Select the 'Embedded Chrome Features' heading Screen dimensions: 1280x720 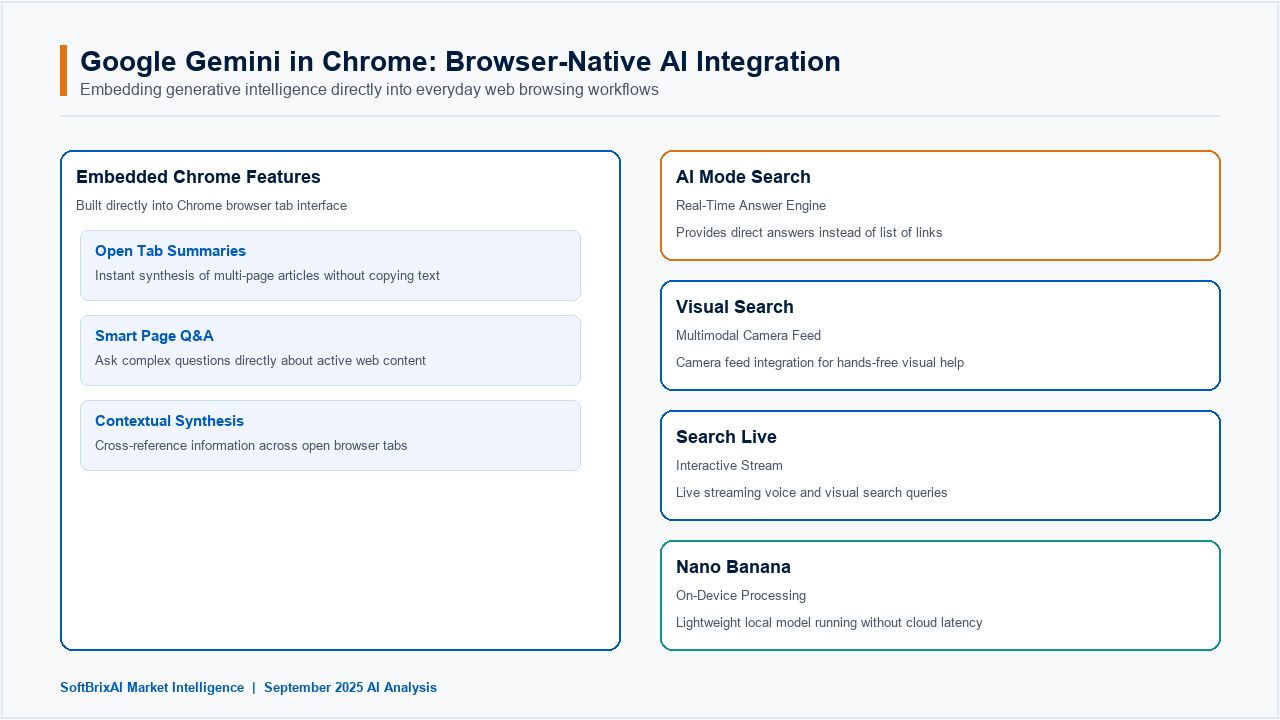(198, 177)
